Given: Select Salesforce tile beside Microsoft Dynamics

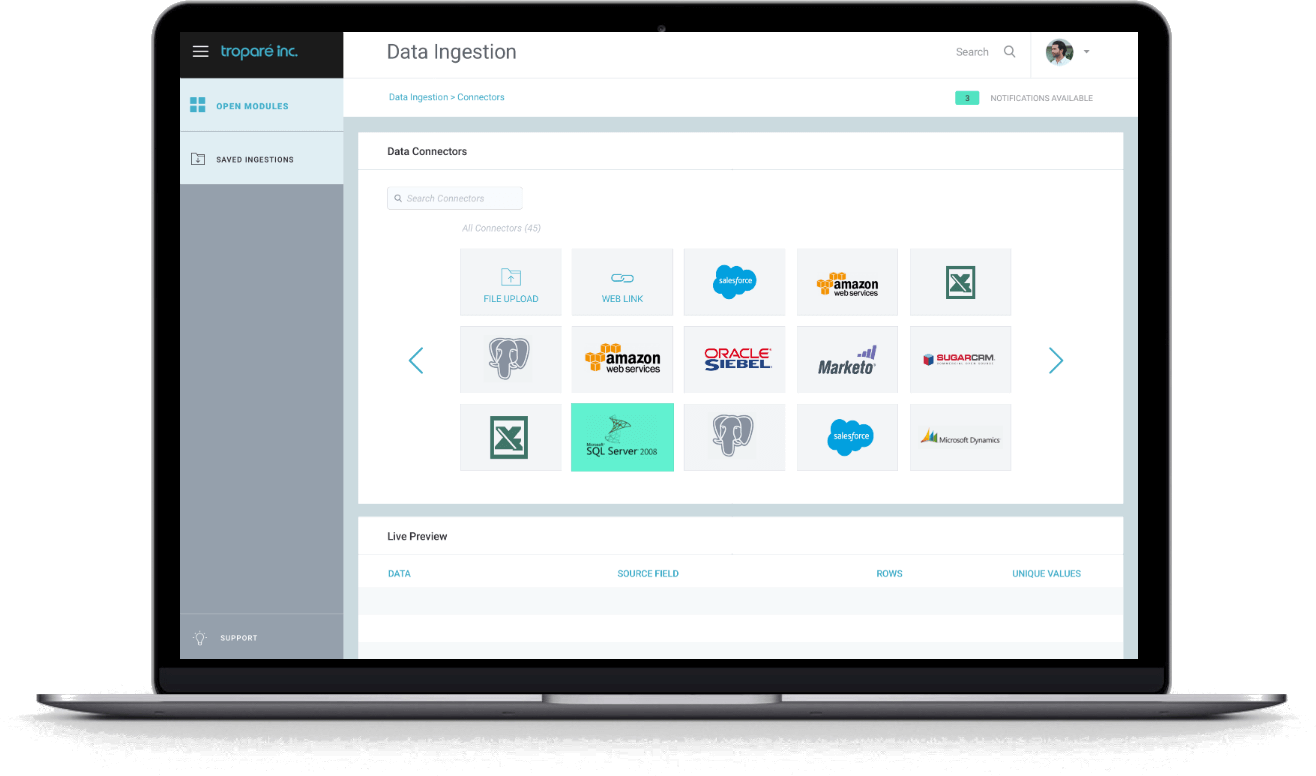Looking at the screenshot, I should pos(847,437).
